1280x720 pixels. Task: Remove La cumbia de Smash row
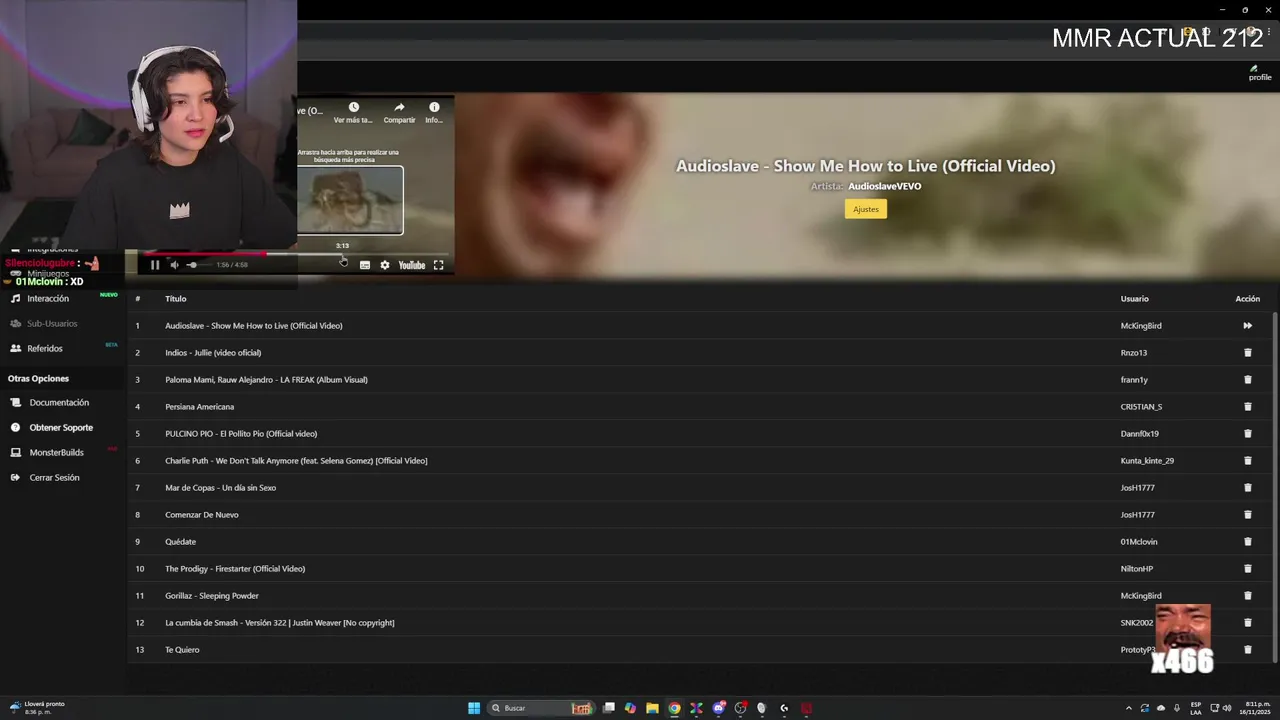click(x=1247, y=622)
